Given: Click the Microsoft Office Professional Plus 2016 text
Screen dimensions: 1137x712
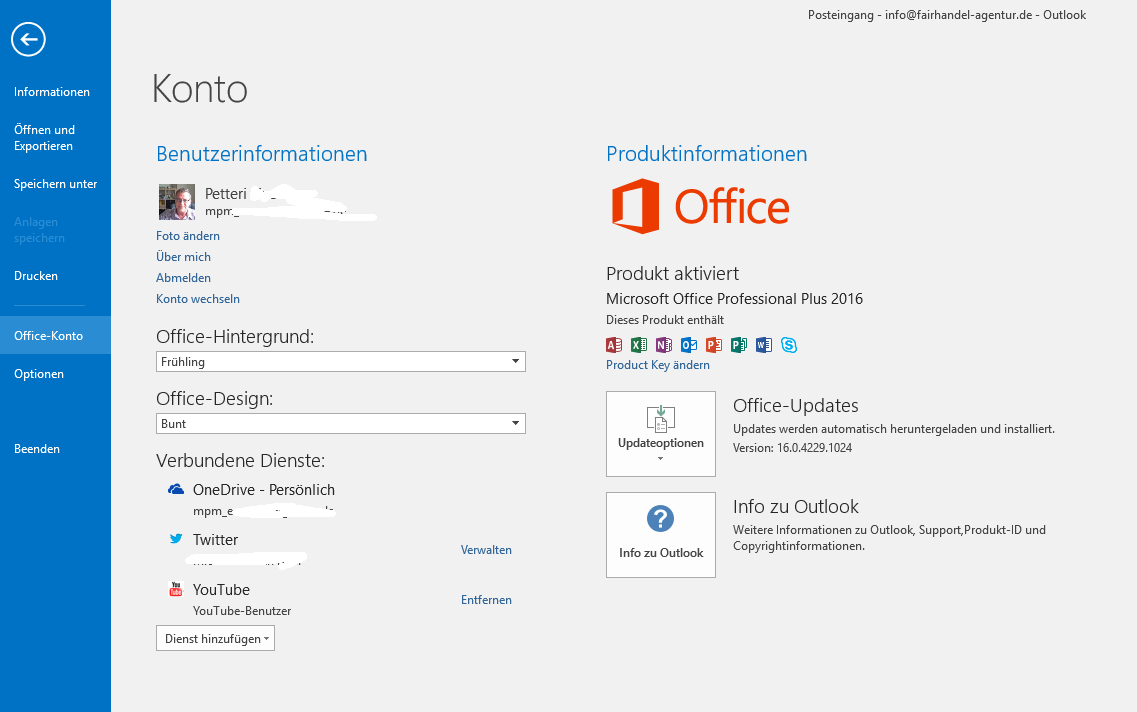Looking at the screenshot, I should pos(735,299).
